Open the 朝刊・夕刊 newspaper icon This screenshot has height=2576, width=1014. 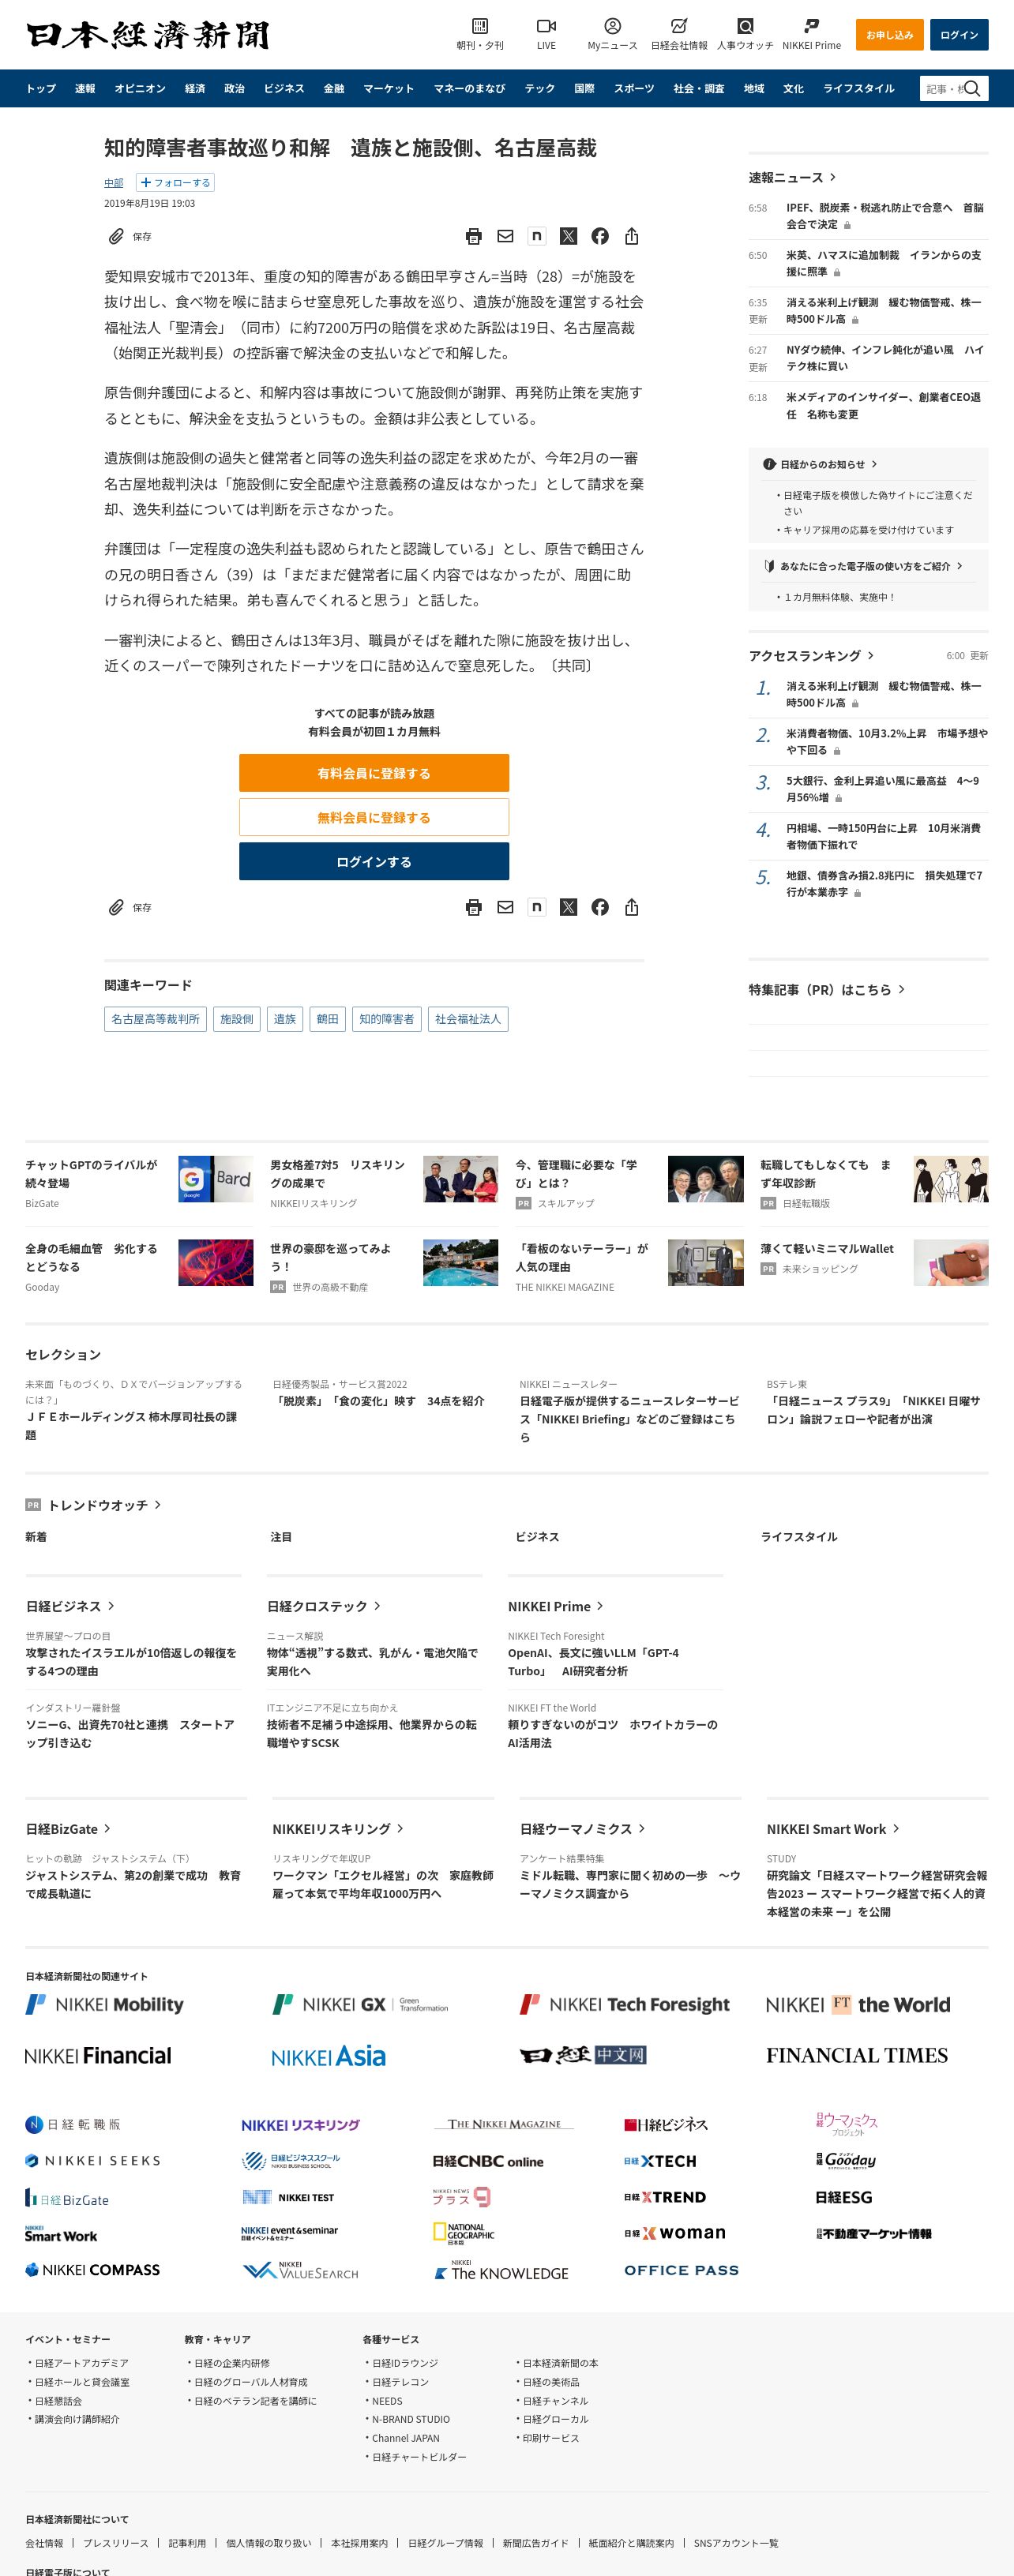pyautogui.click(x=480, y=26)
